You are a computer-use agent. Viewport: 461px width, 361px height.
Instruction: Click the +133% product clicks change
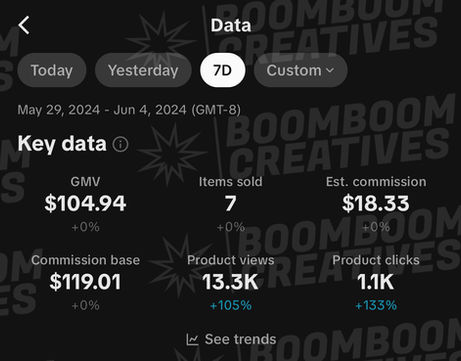tap(376, 305)
